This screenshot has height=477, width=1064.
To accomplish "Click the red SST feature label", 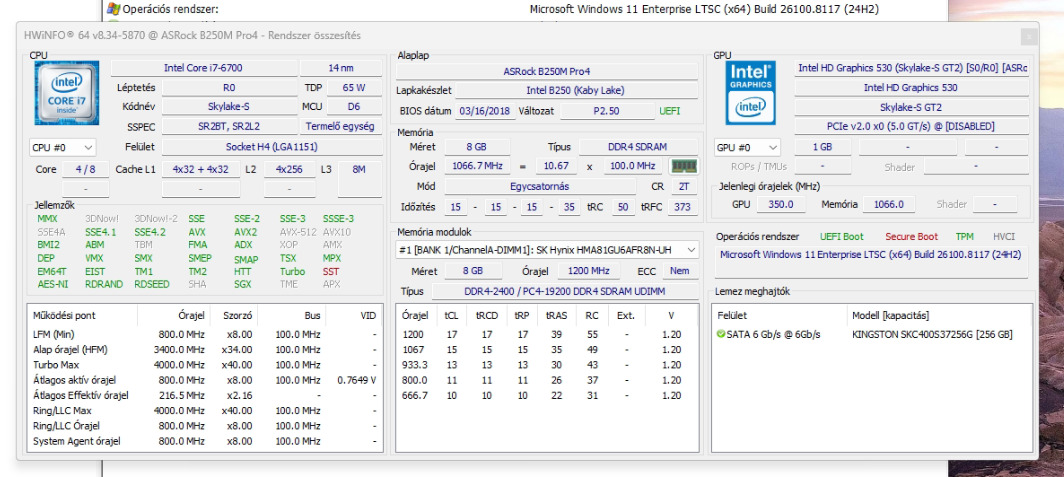I will pyautogui.click(x=331, y=271).
